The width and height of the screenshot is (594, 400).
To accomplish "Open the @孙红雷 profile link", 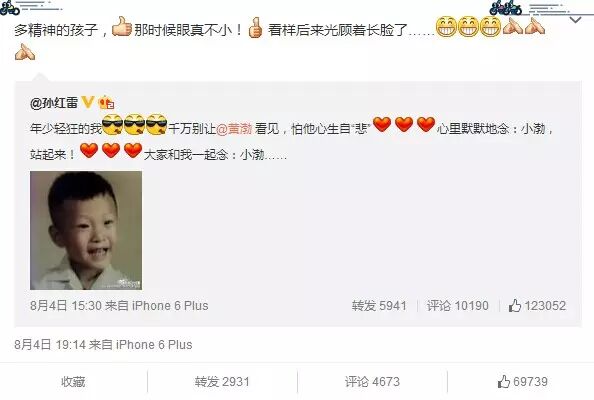I will point(54,103).
